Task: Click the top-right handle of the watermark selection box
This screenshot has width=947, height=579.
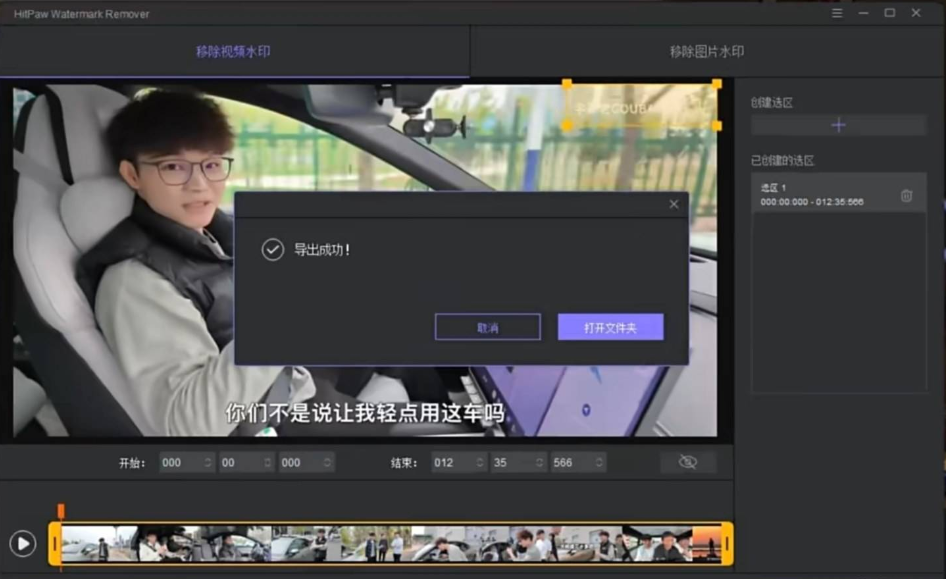Action: pos(716,84)
